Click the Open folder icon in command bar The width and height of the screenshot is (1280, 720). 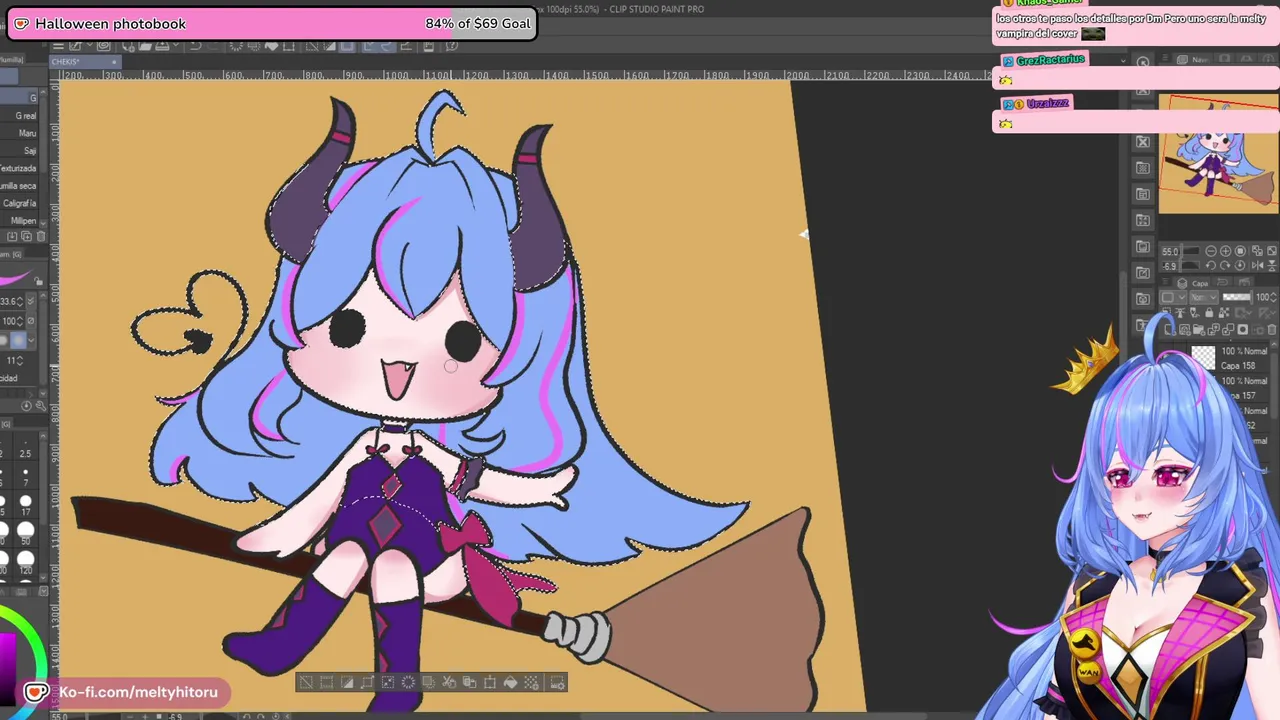pos(145,46)
